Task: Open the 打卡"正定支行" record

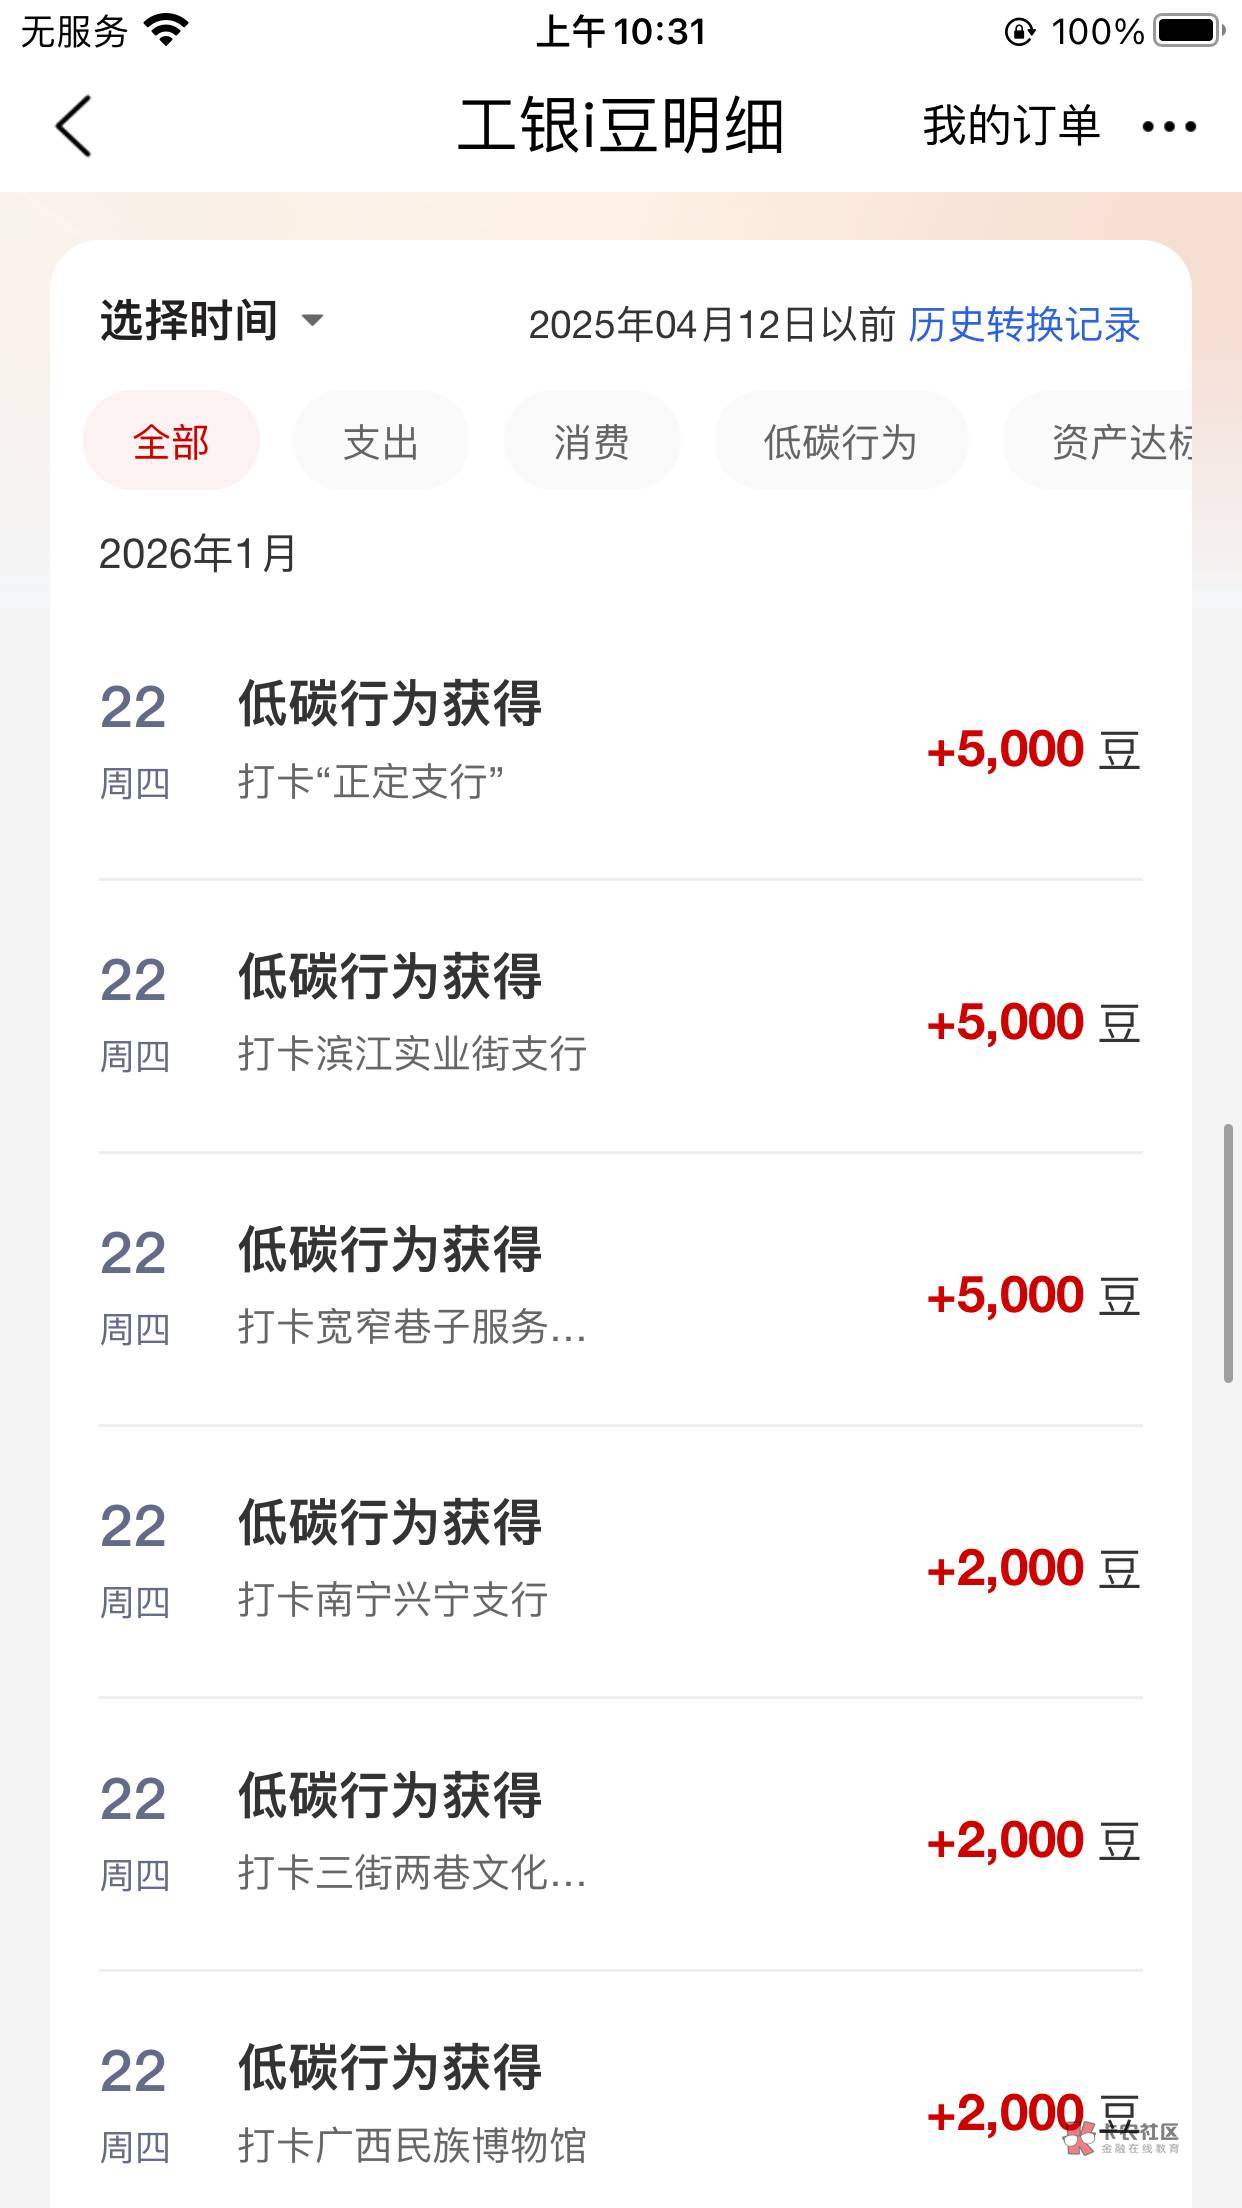Action: click(x=620, y=743)
